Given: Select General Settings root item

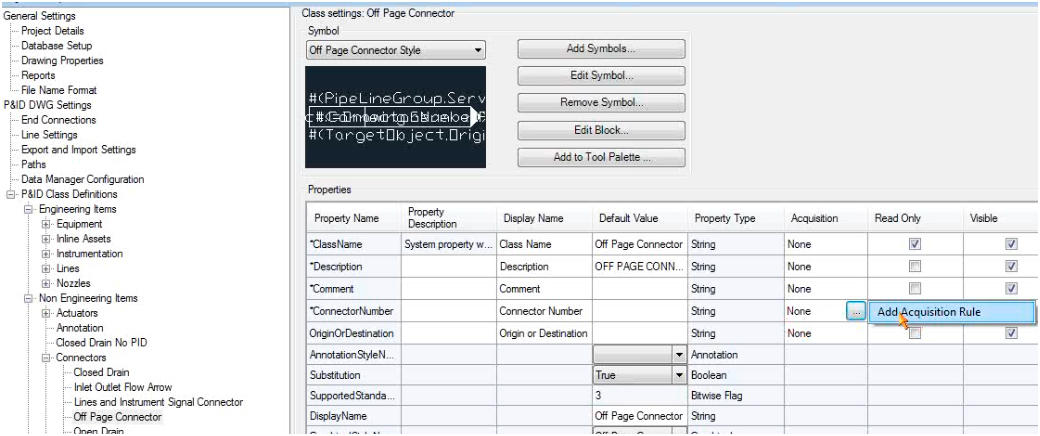Looking at the screenshot, I should (x=40, y=16).
